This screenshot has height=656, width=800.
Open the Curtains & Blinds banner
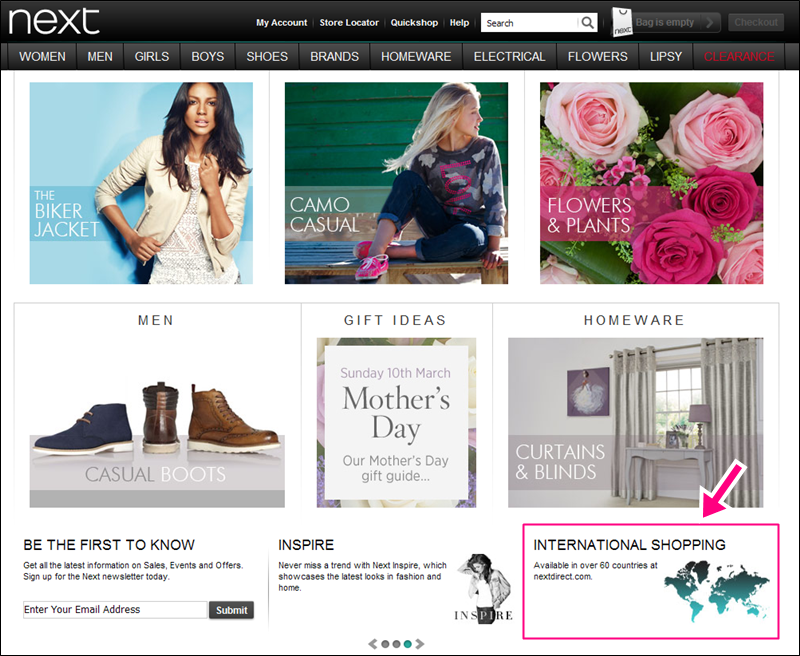[636, 422]
